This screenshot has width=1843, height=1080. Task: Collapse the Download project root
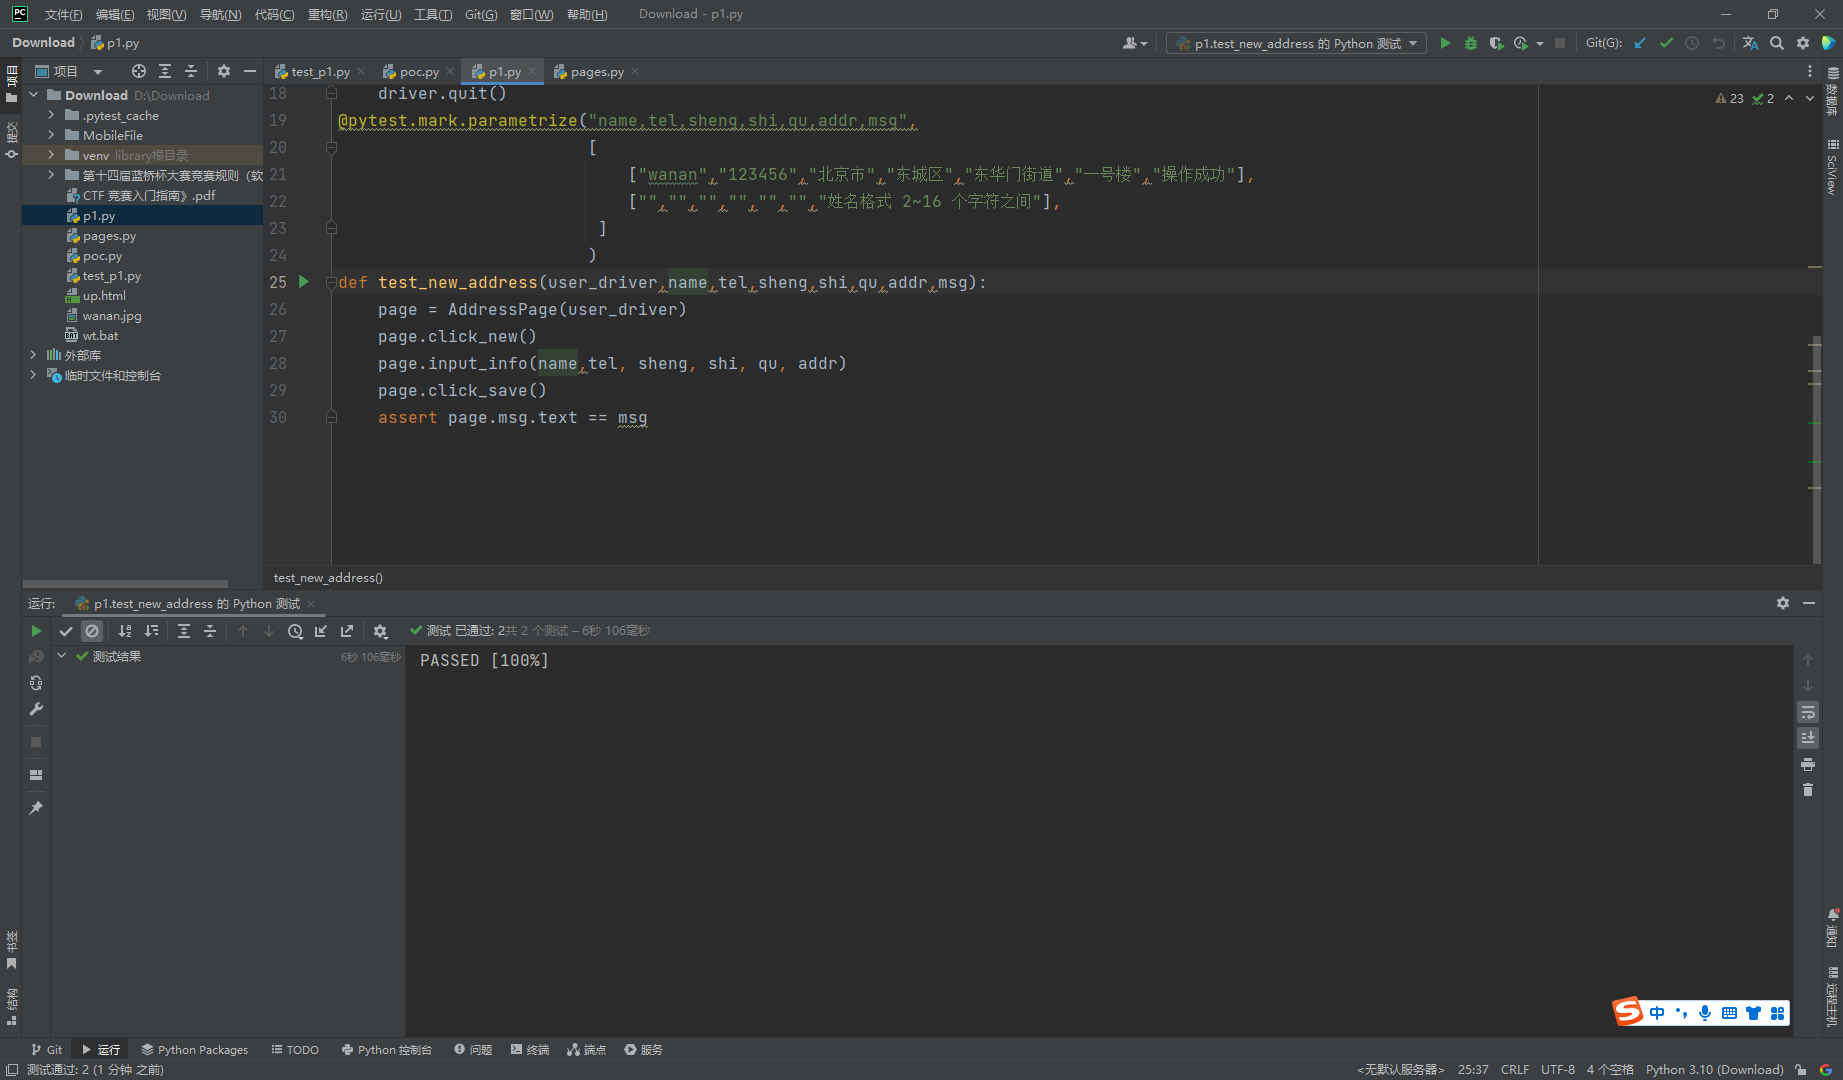(x=34, y=95)
